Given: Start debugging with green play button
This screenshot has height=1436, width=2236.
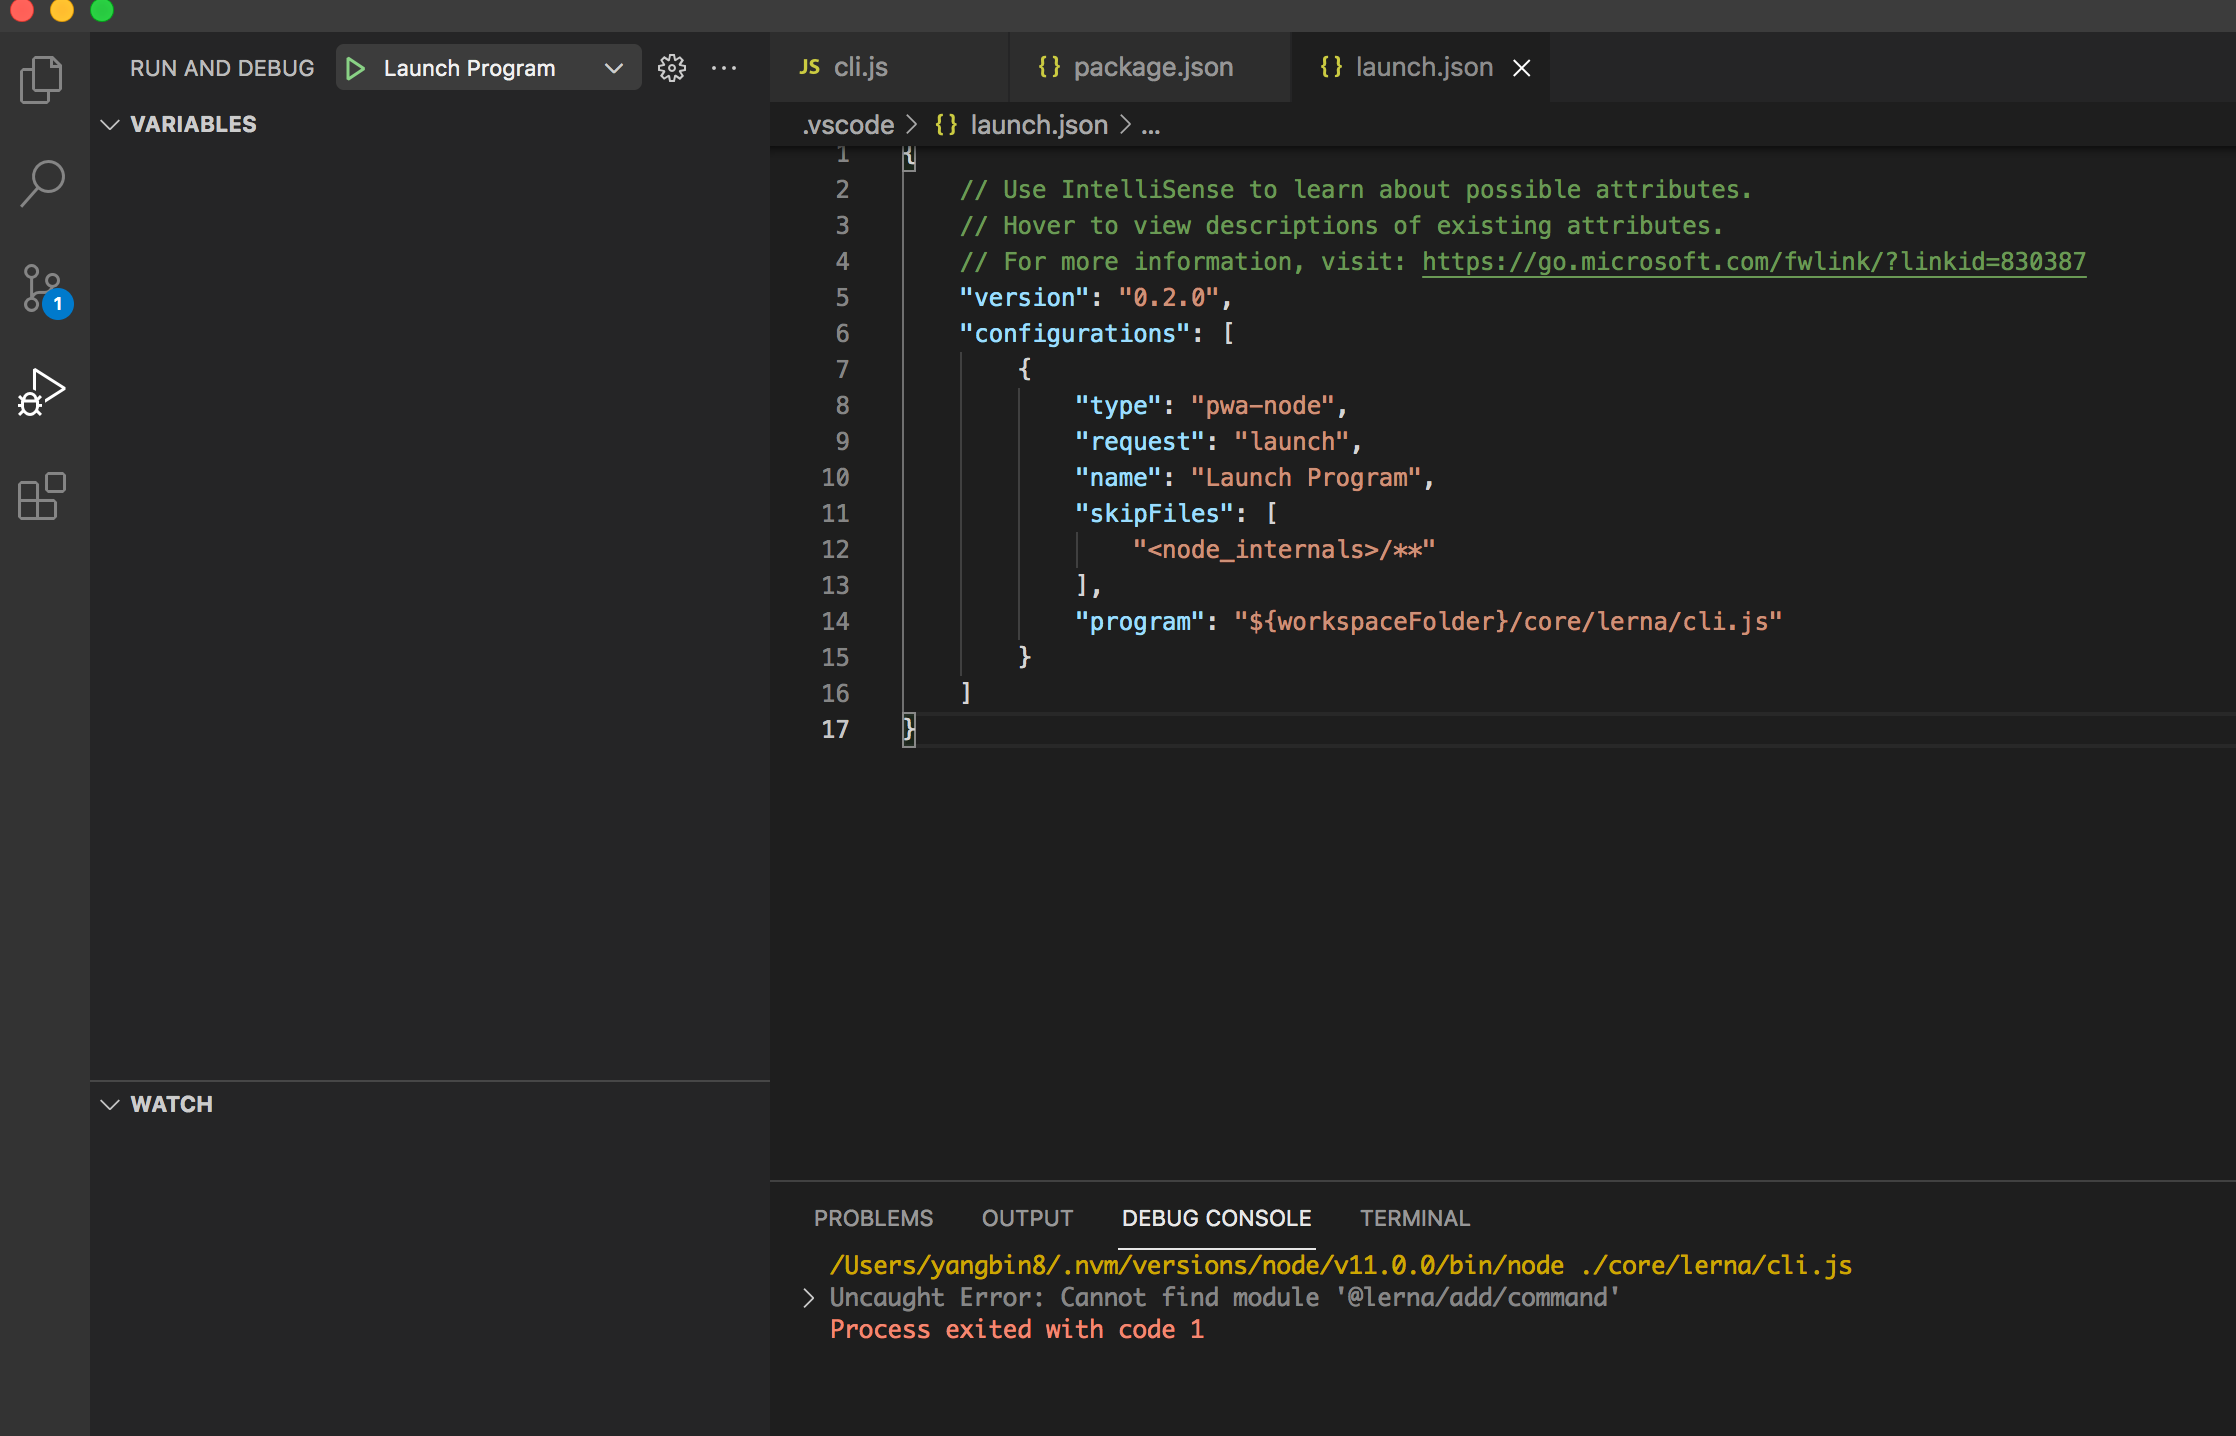Looking at the screenshot, I should pos(355,68).
